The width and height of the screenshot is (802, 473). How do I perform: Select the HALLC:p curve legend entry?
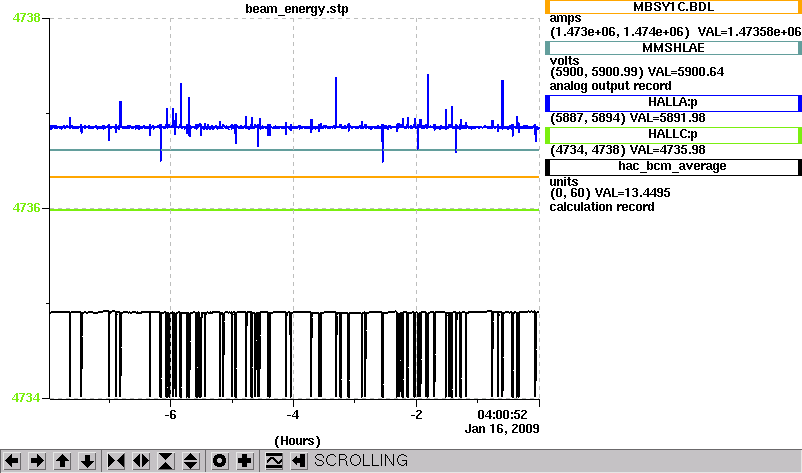pyautogui.click(x=673, y=135)
